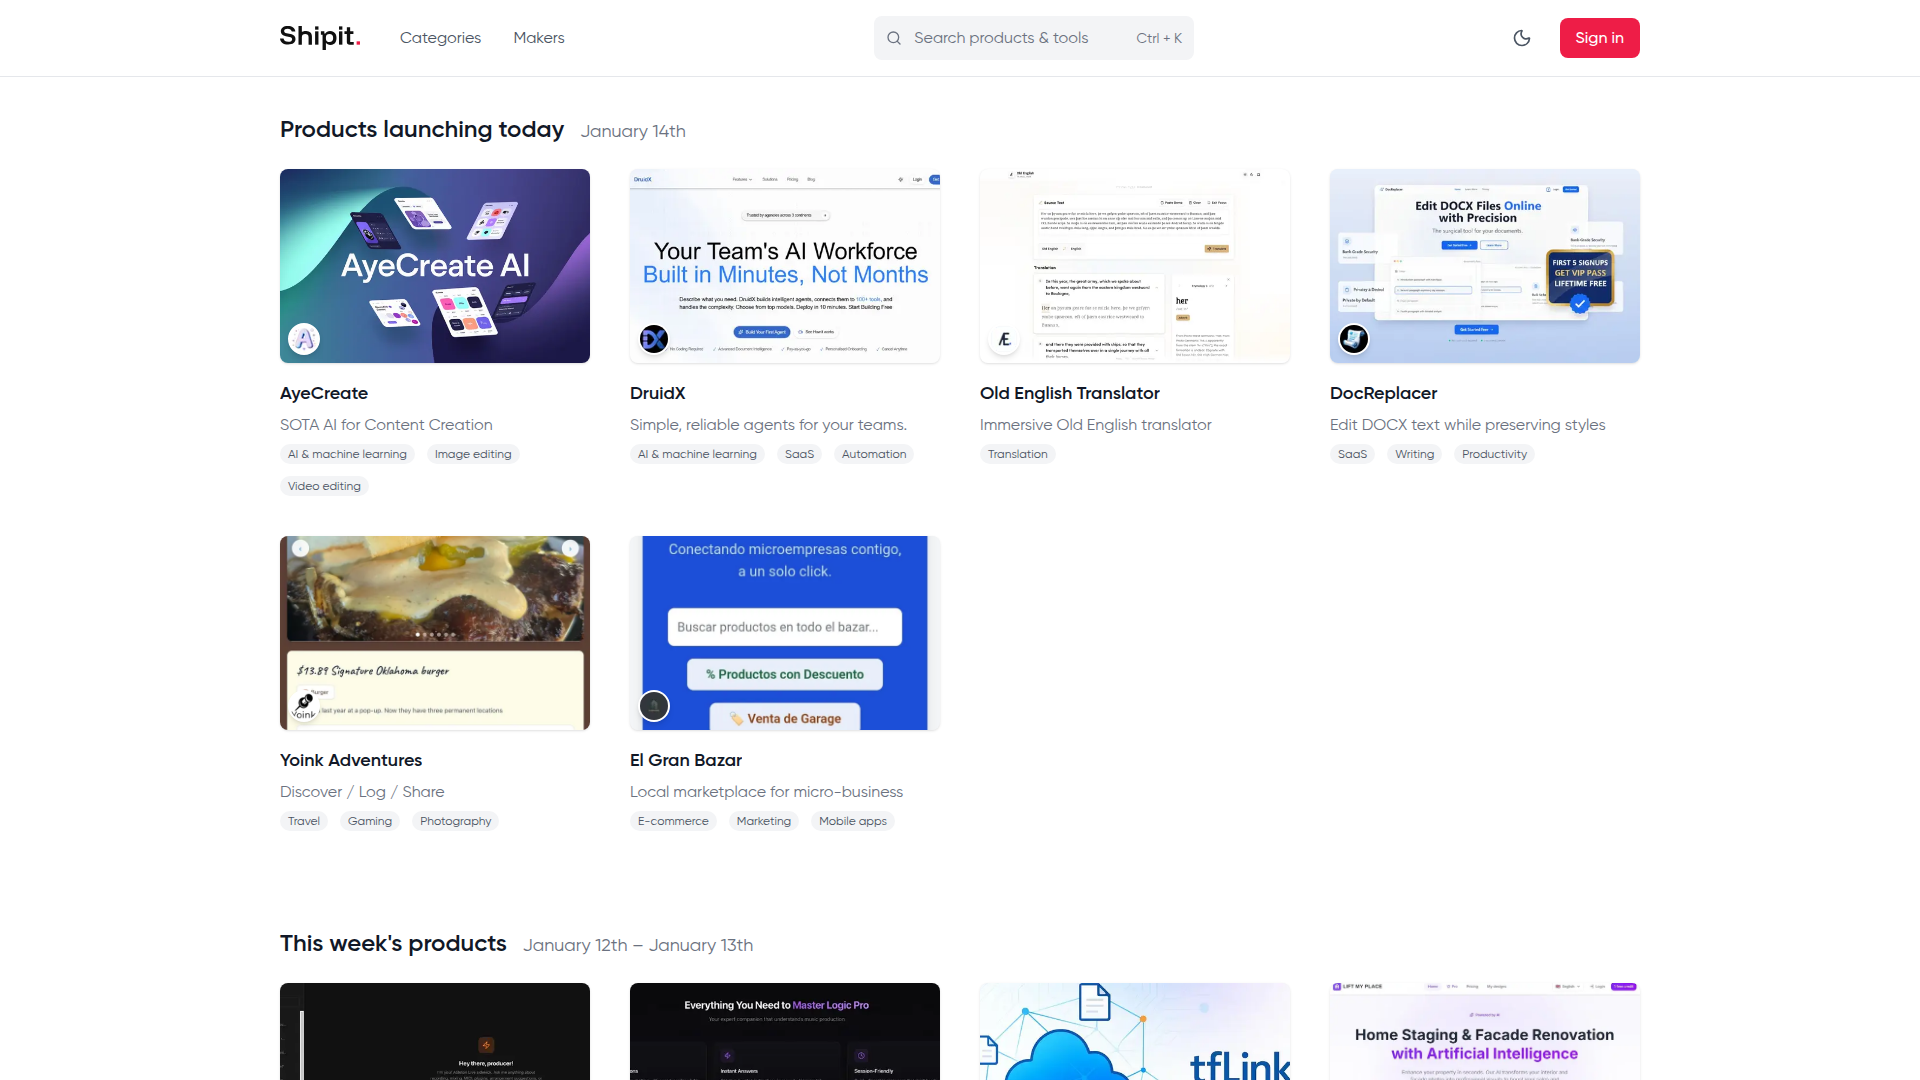The width and height of the screenshot is (1920, 1080).
Task: Open the Yoink Adventures title
Action: click(x=351, y=760)
